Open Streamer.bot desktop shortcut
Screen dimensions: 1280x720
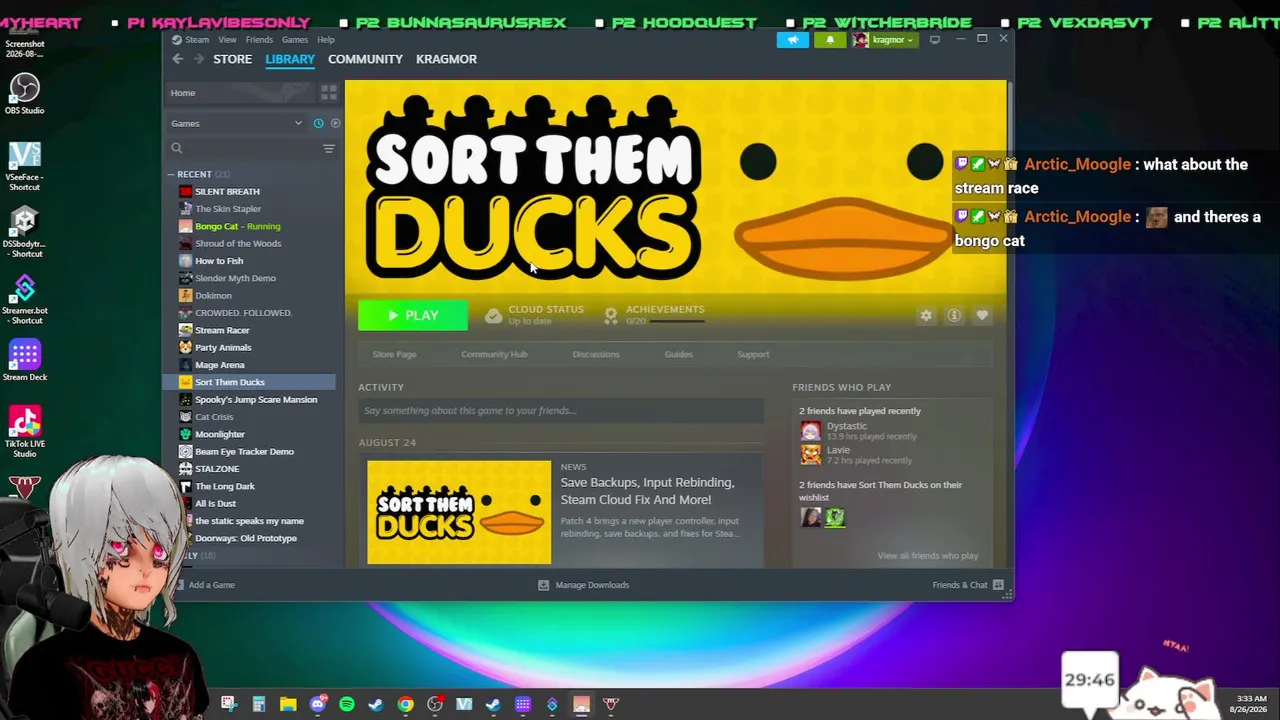(25, 300)
